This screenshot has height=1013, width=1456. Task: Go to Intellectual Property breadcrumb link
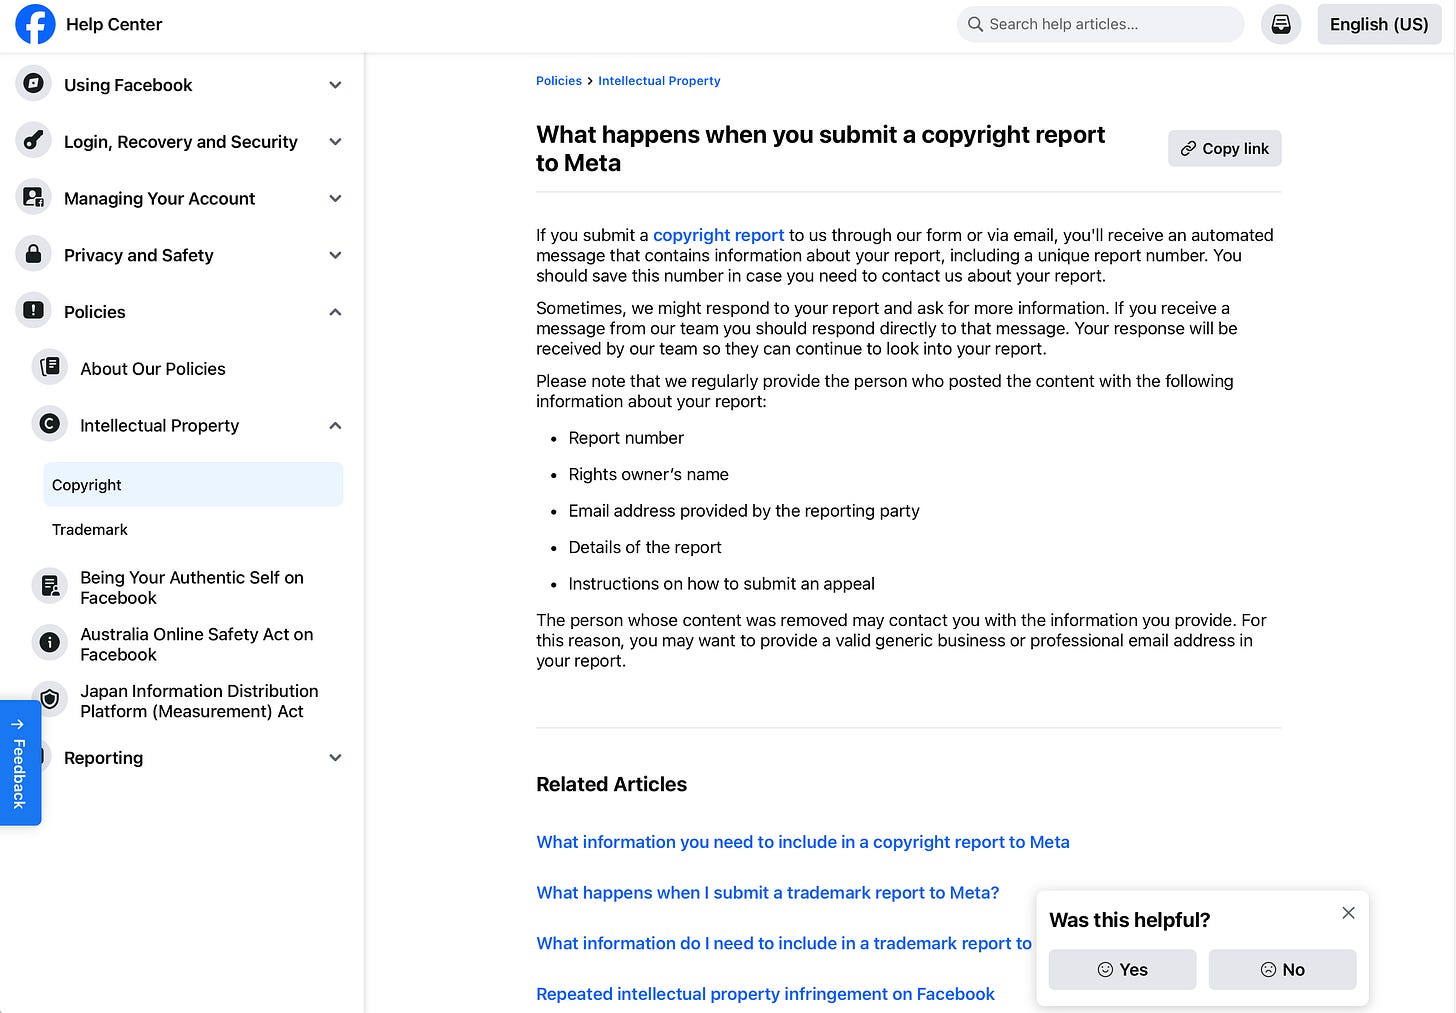[659, 81]
